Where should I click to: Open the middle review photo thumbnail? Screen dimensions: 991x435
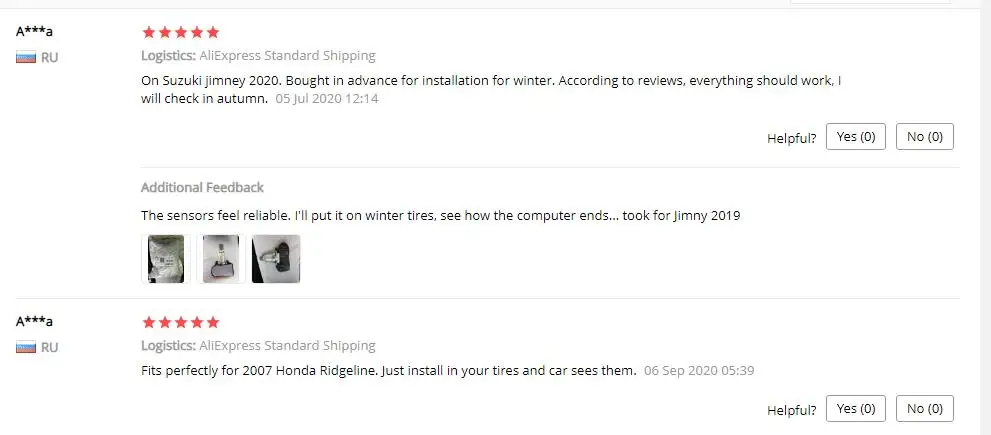click(221, 259)
